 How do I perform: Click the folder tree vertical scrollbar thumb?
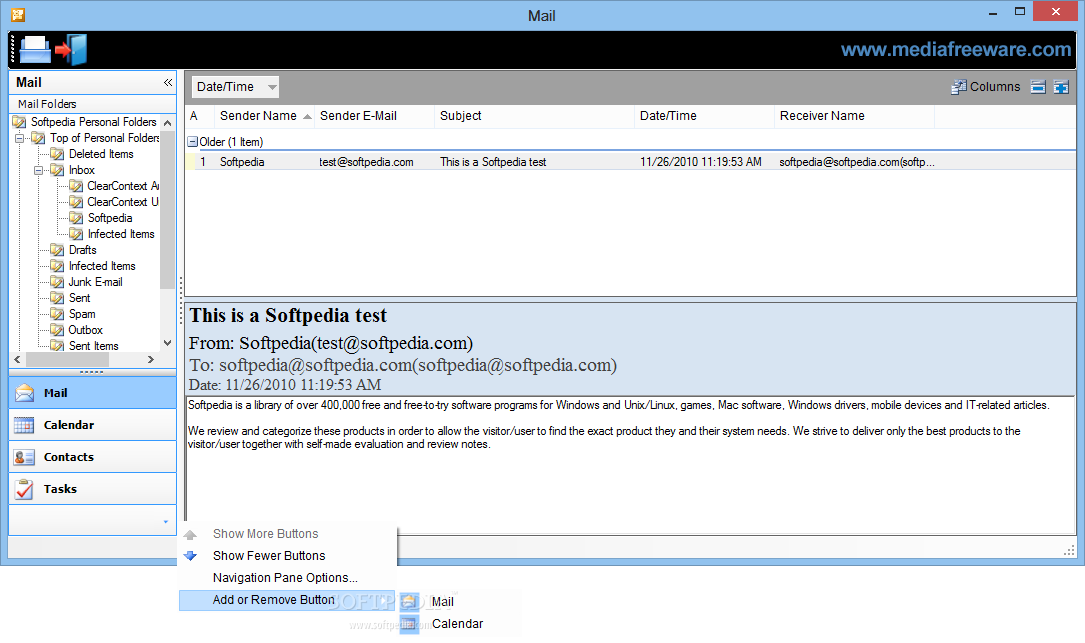pyautogui.click(x=167, y=209)
